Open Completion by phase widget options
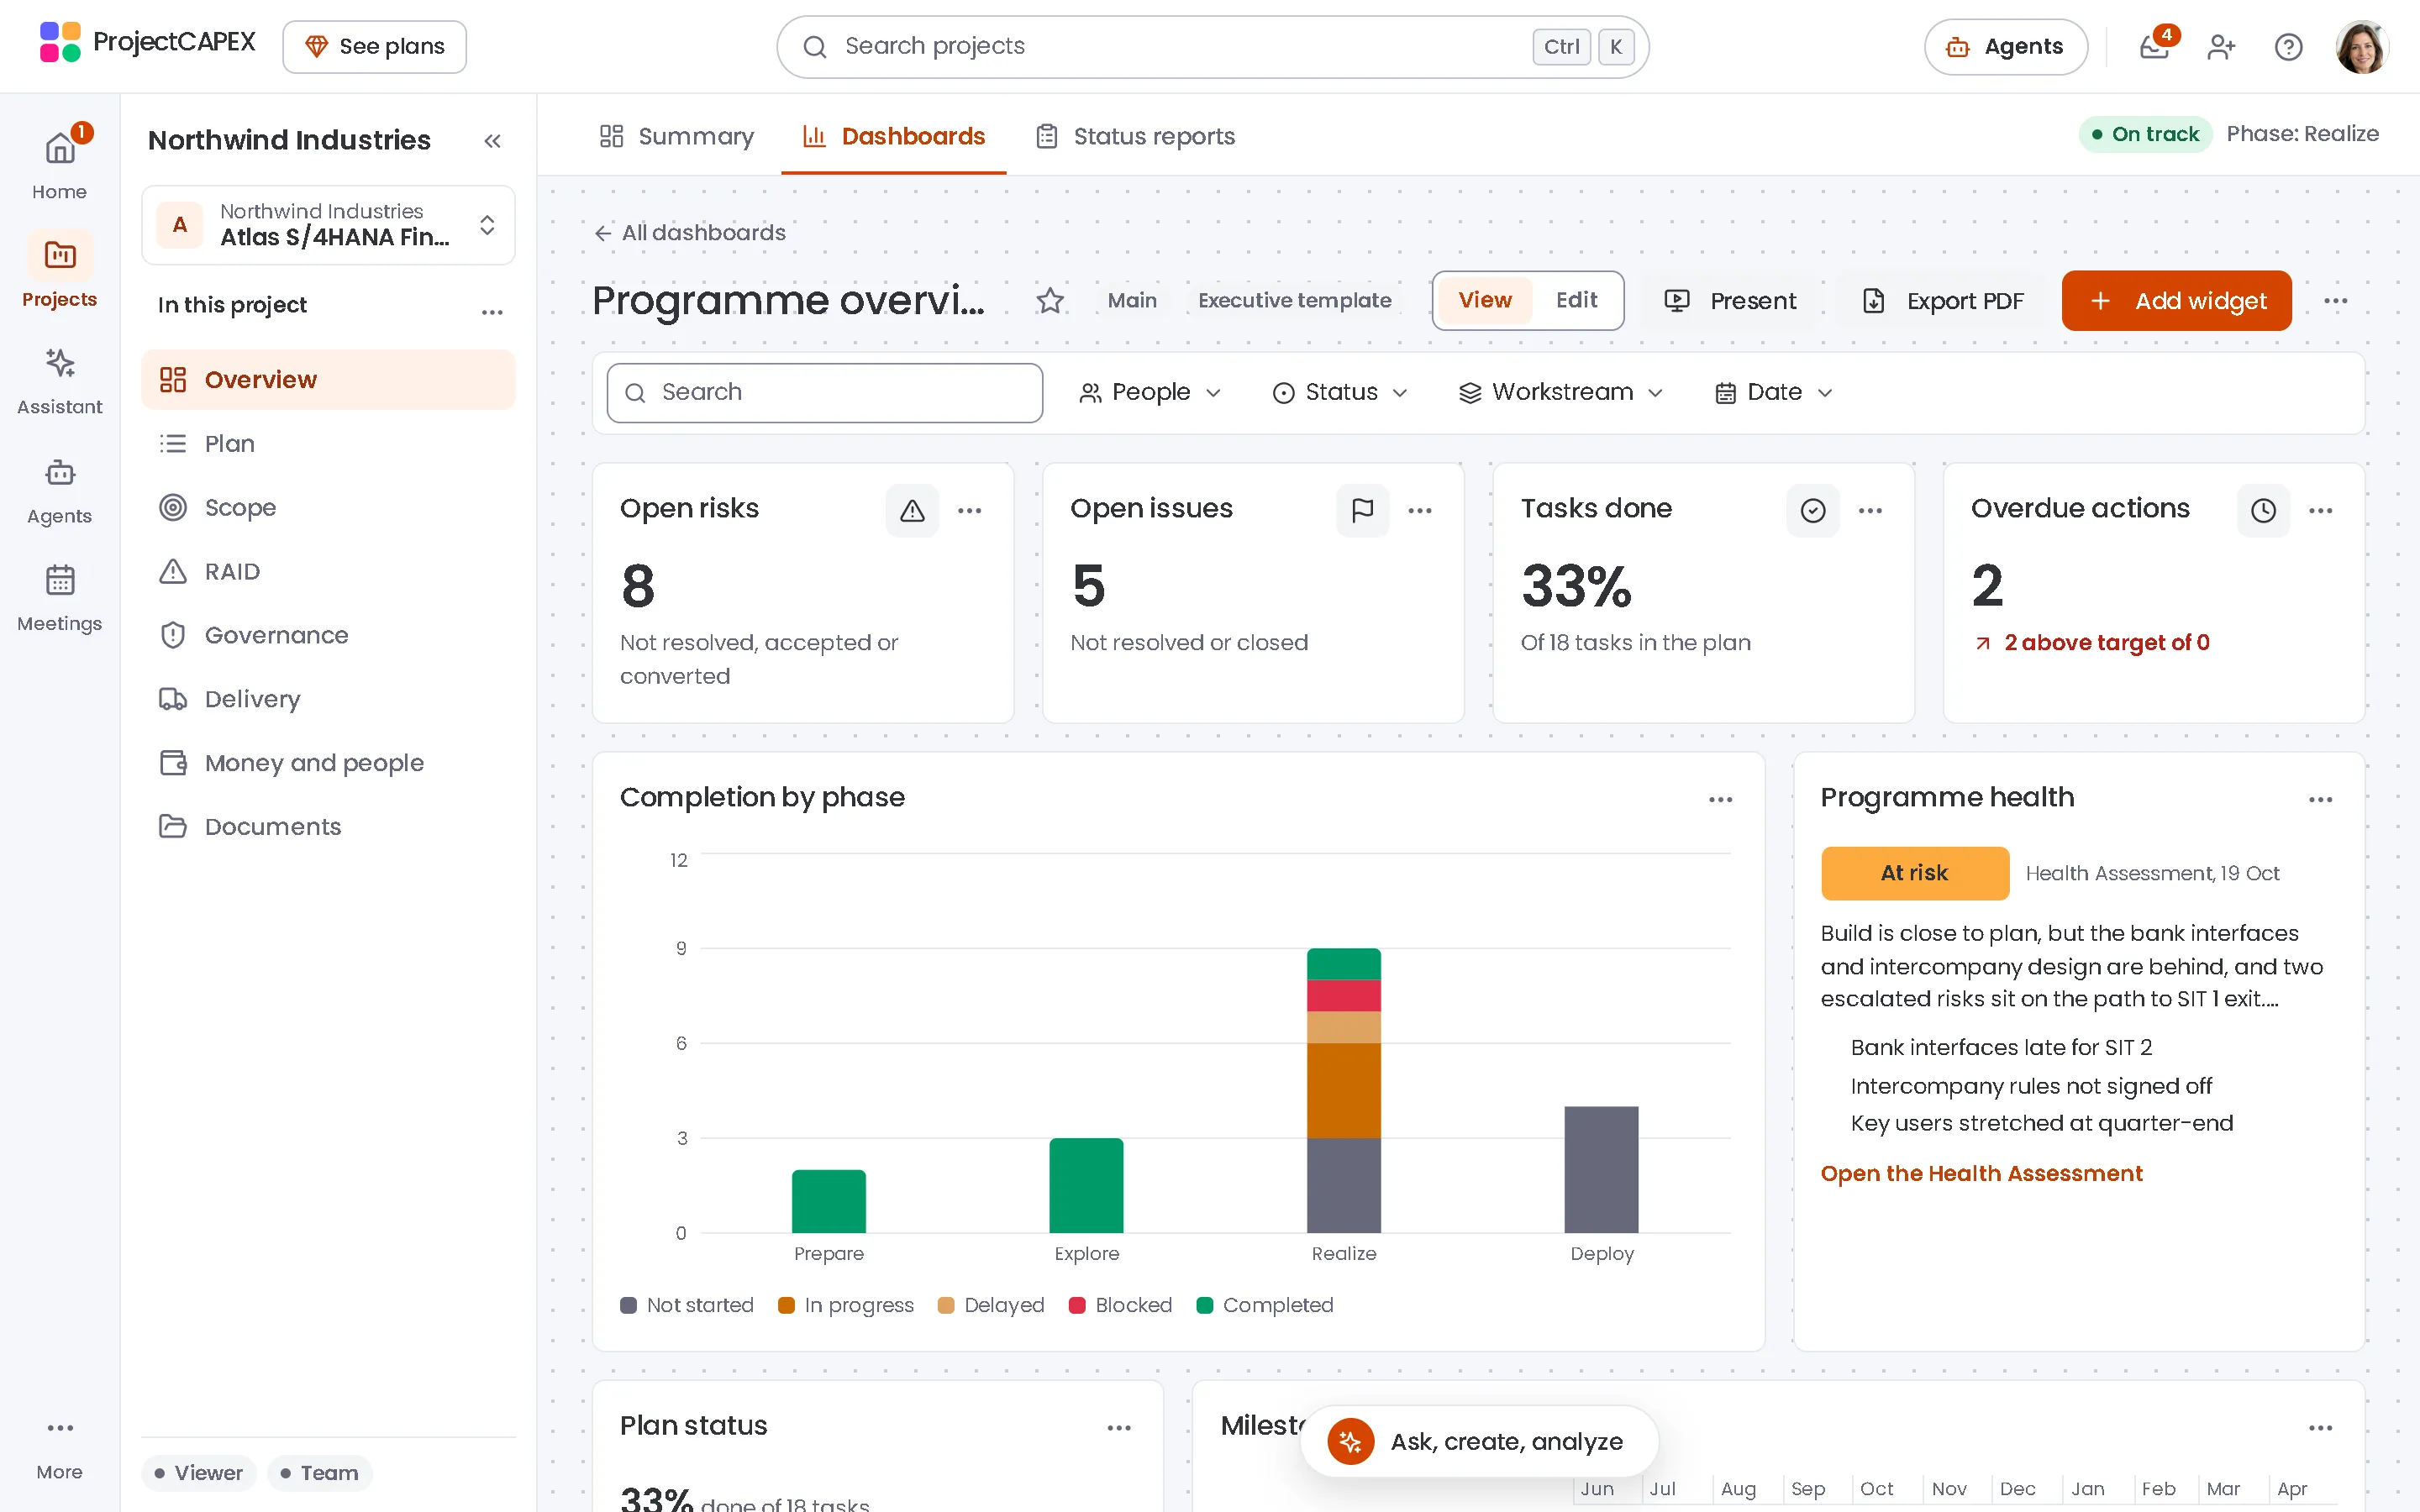The height and width of the screenshot is (1512, 2420). [x=1720, y=799]
